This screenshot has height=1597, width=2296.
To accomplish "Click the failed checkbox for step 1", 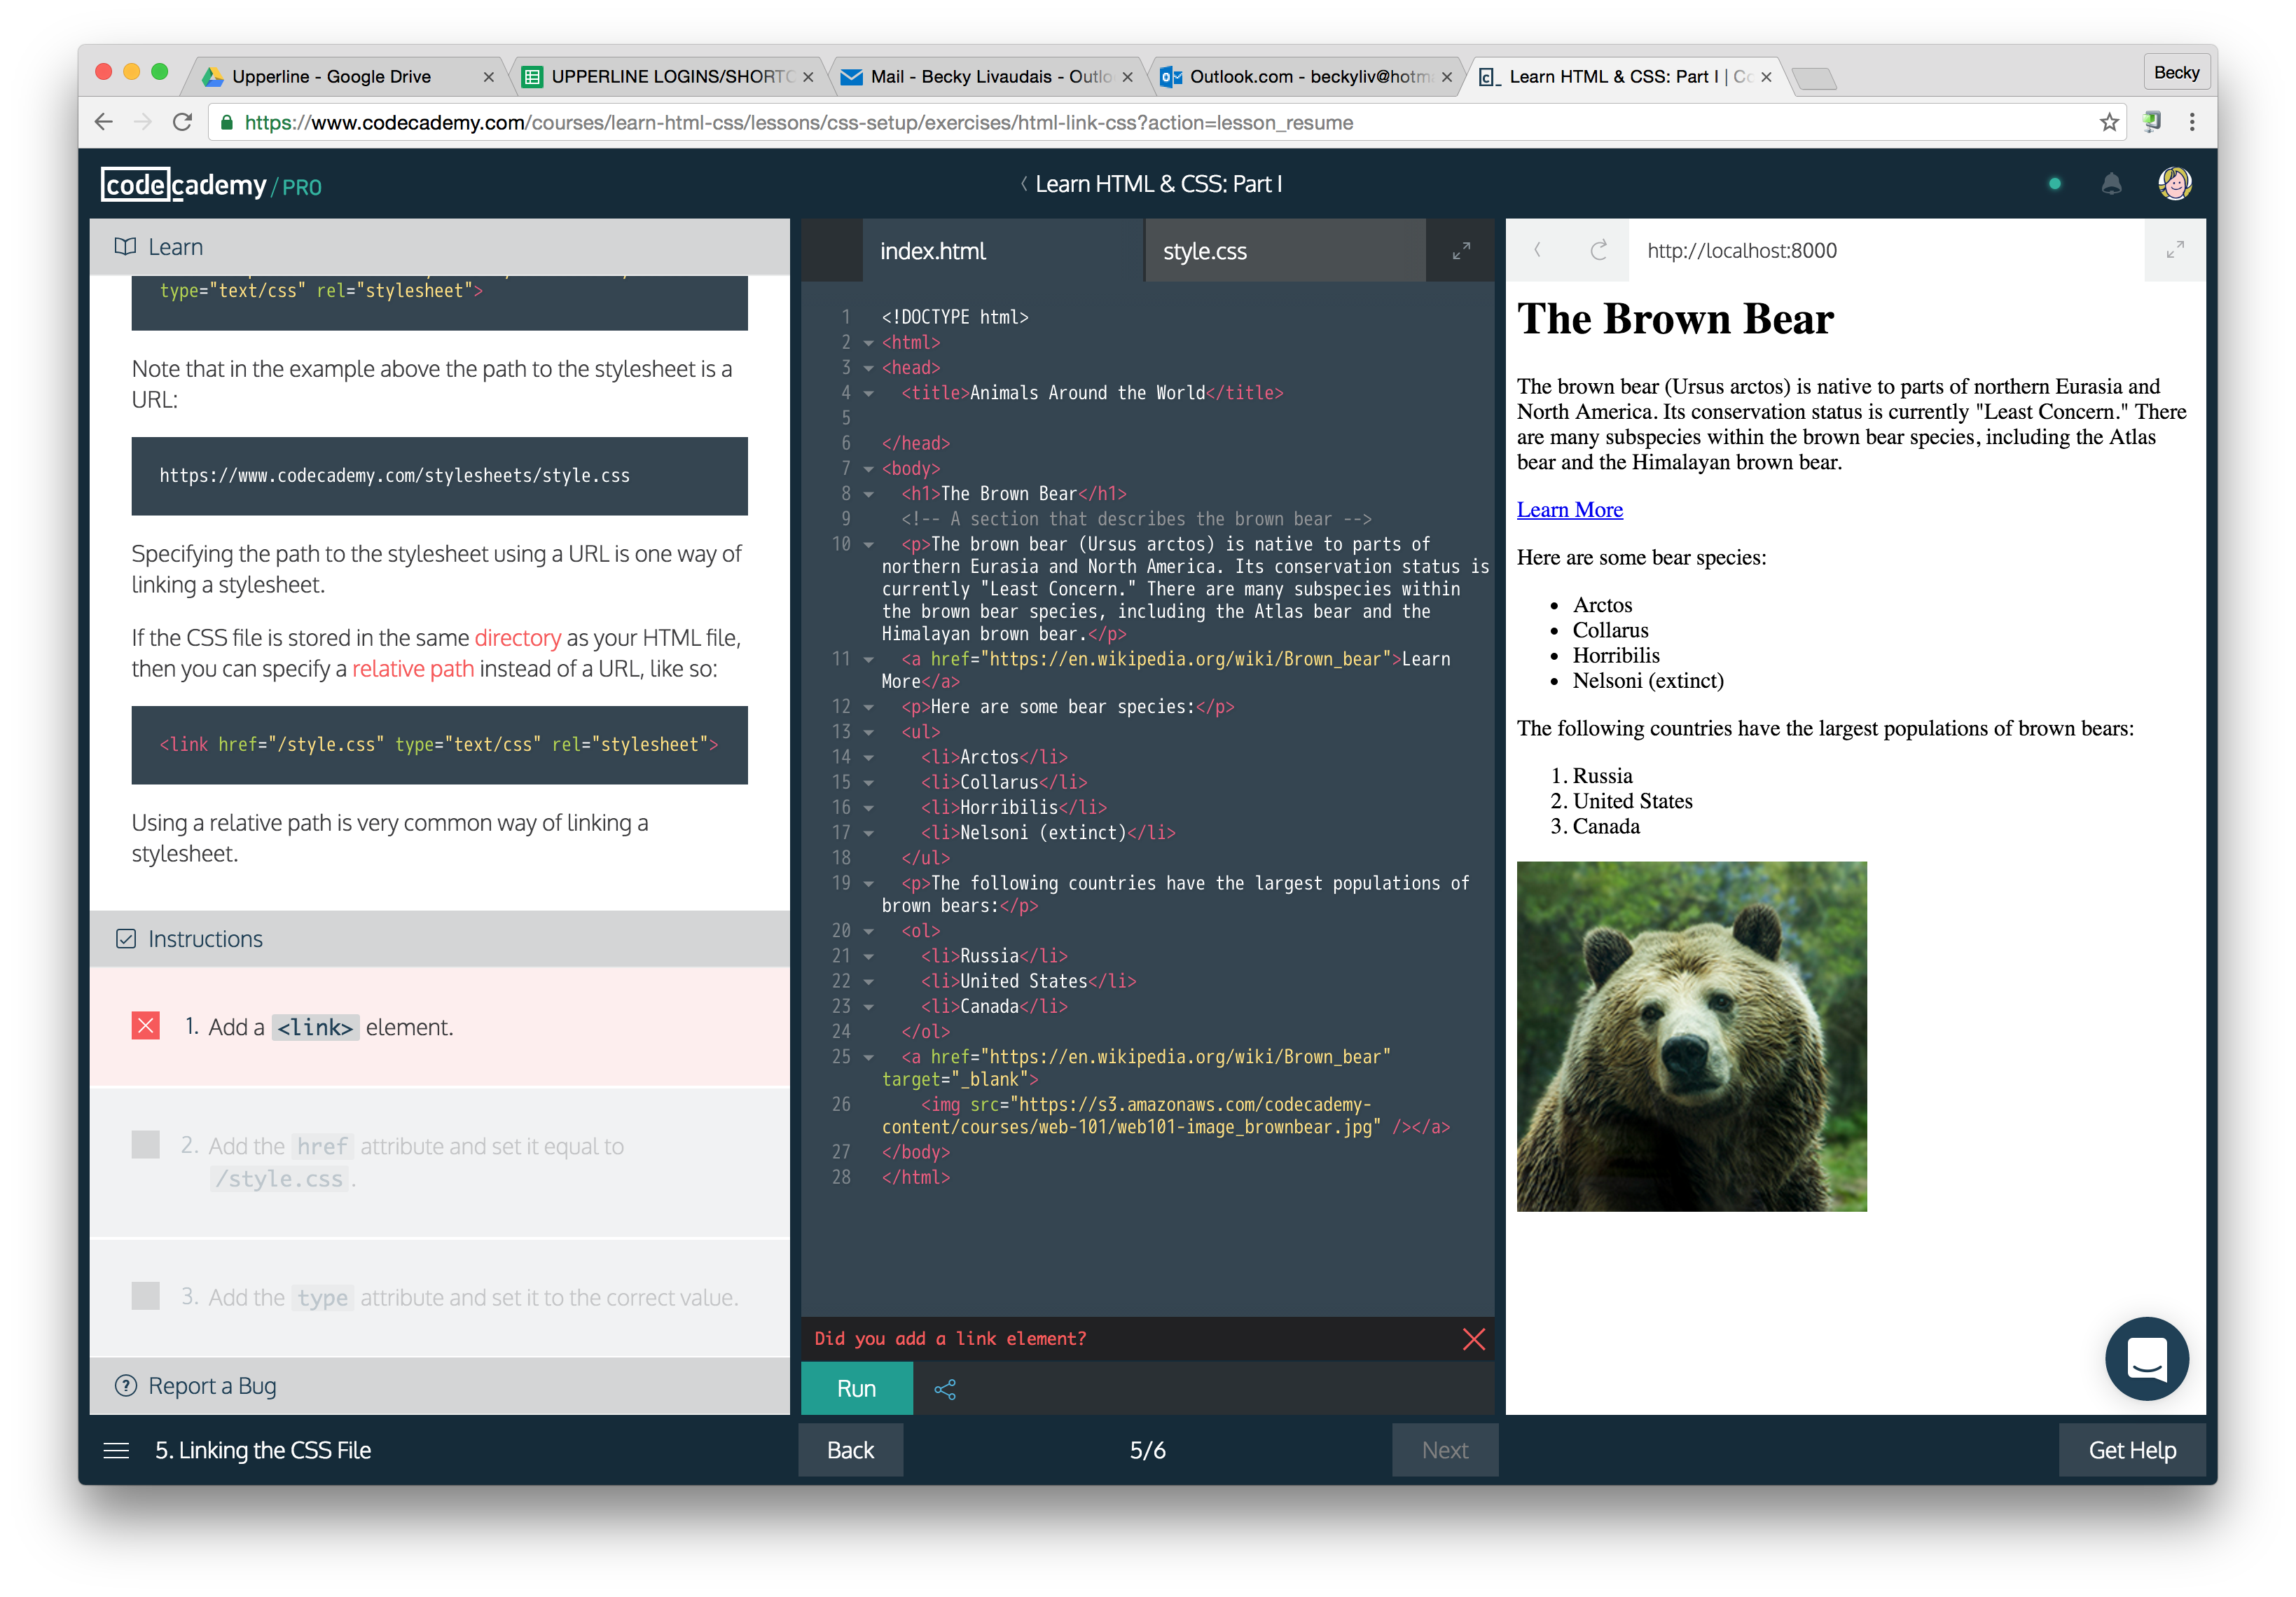I will coord(146,1026).
